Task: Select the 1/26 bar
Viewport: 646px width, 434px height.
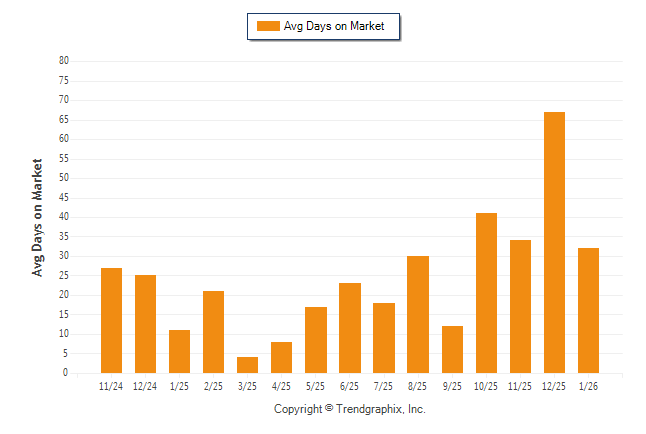Action: [588, 310]
